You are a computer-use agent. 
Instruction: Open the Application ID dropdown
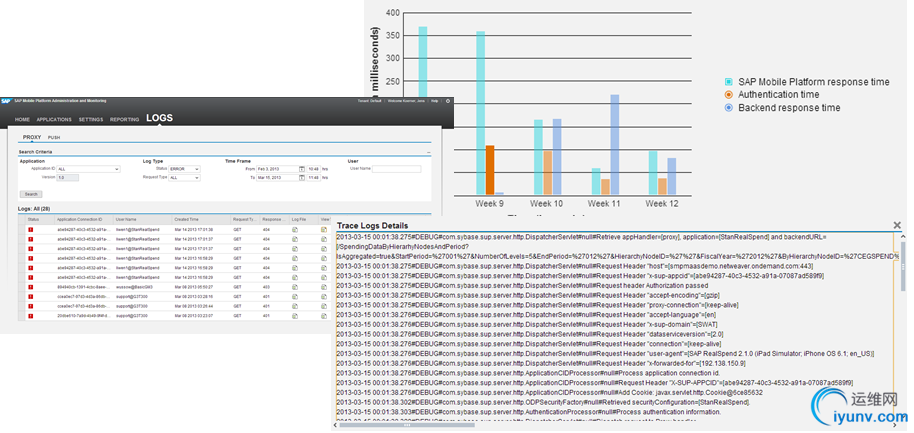tap(88, 169)
